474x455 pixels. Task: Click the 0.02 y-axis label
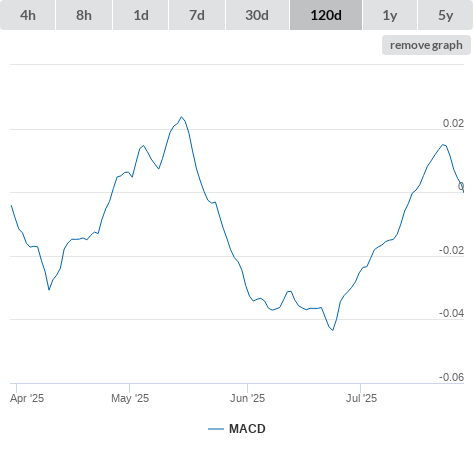[453, 123]
